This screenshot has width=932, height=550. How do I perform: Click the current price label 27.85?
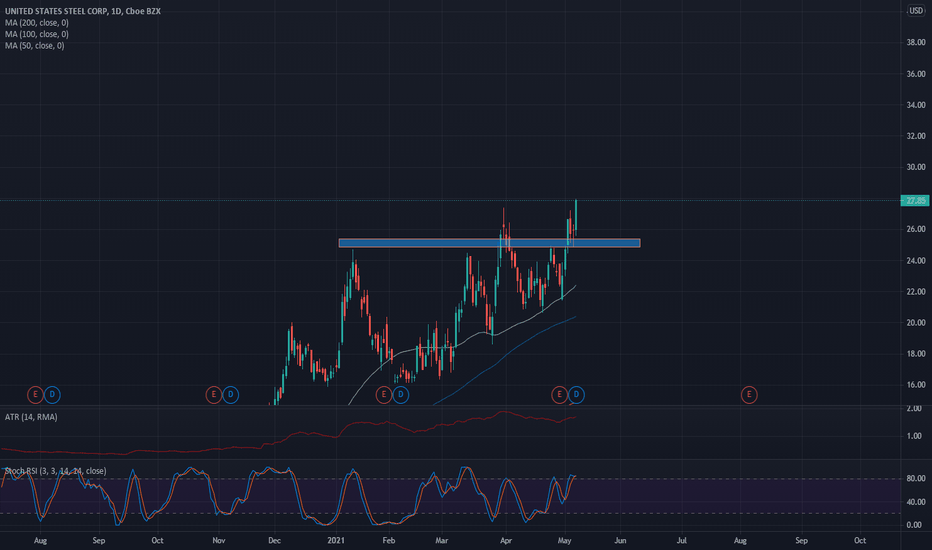tap(915, 201)
